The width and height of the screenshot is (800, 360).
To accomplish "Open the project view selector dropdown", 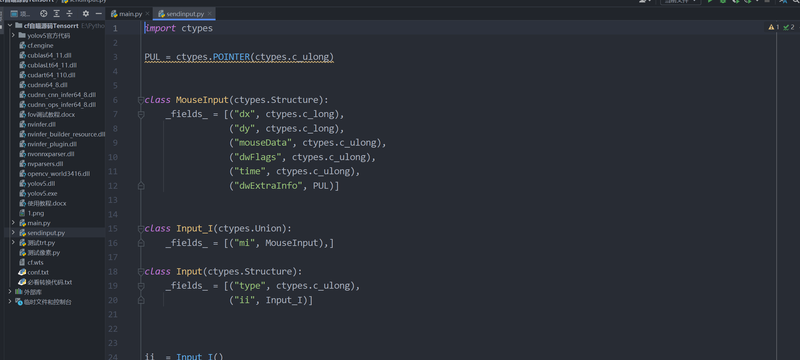I will (x=20, y=14).
